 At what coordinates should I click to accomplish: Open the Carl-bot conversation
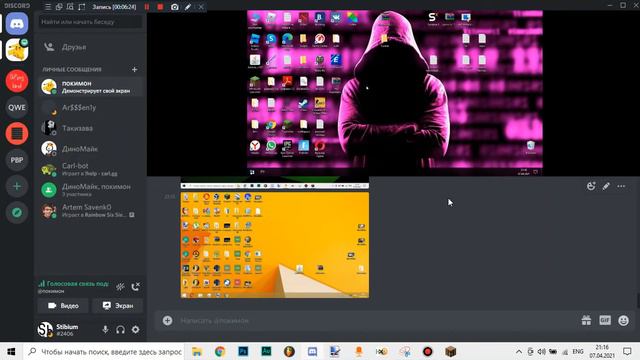[91, 169]
